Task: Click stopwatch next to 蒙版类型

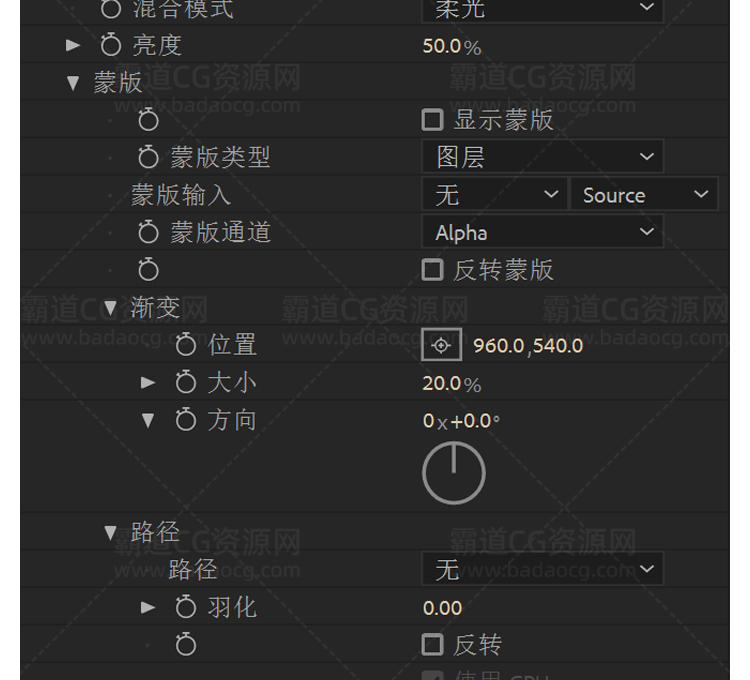Action: click(x=148, y=157)
